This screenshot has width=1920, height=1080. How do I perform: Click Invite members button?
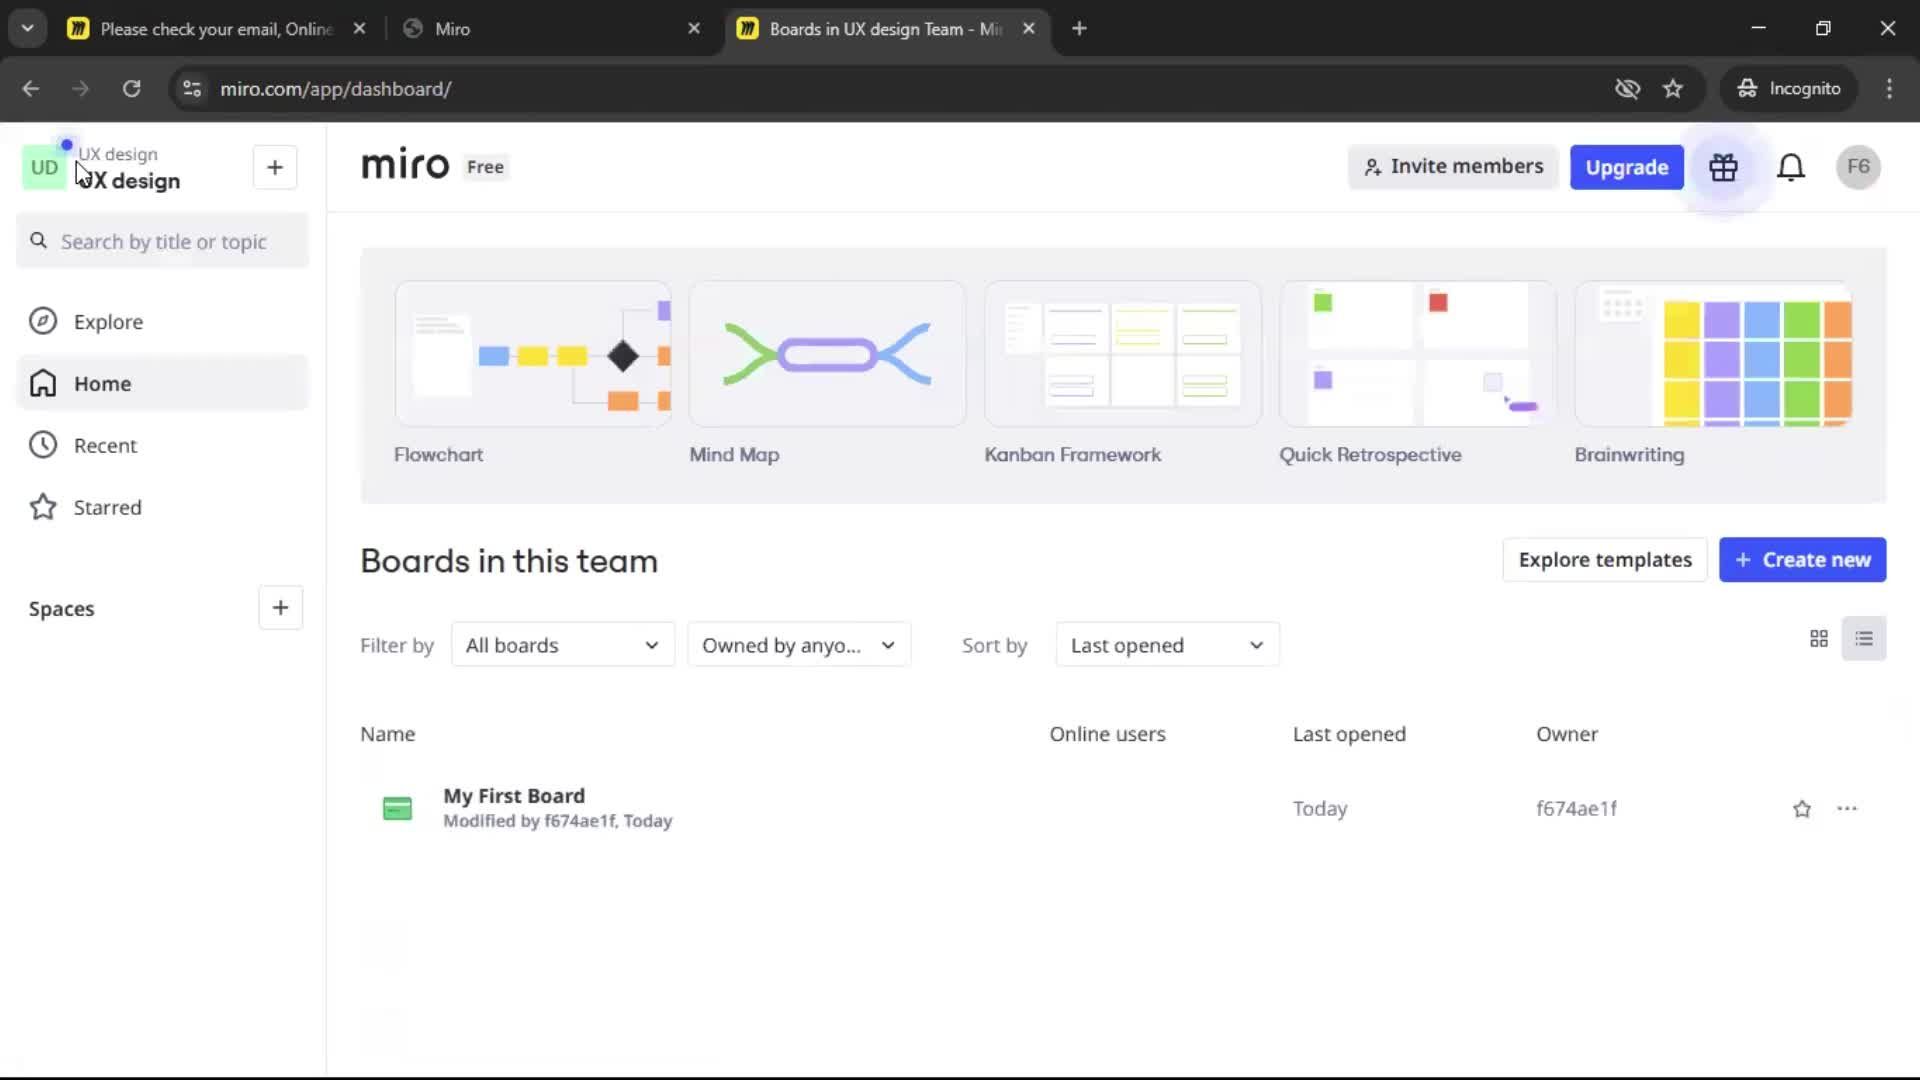point(1453,167)
